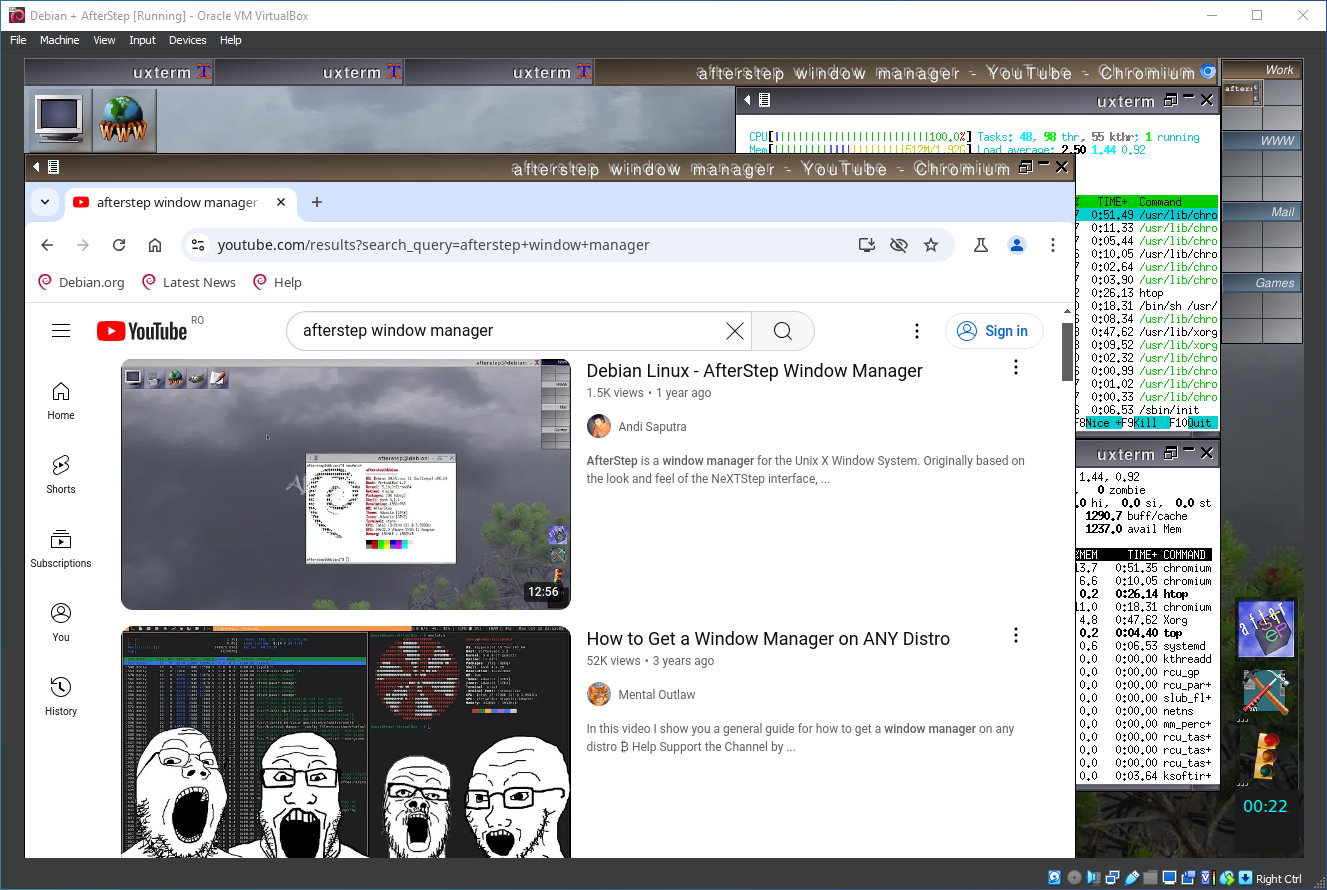1327x890 pixels.
Task: Click the WWW globe icon on desktop
Action: pos(124,119)
